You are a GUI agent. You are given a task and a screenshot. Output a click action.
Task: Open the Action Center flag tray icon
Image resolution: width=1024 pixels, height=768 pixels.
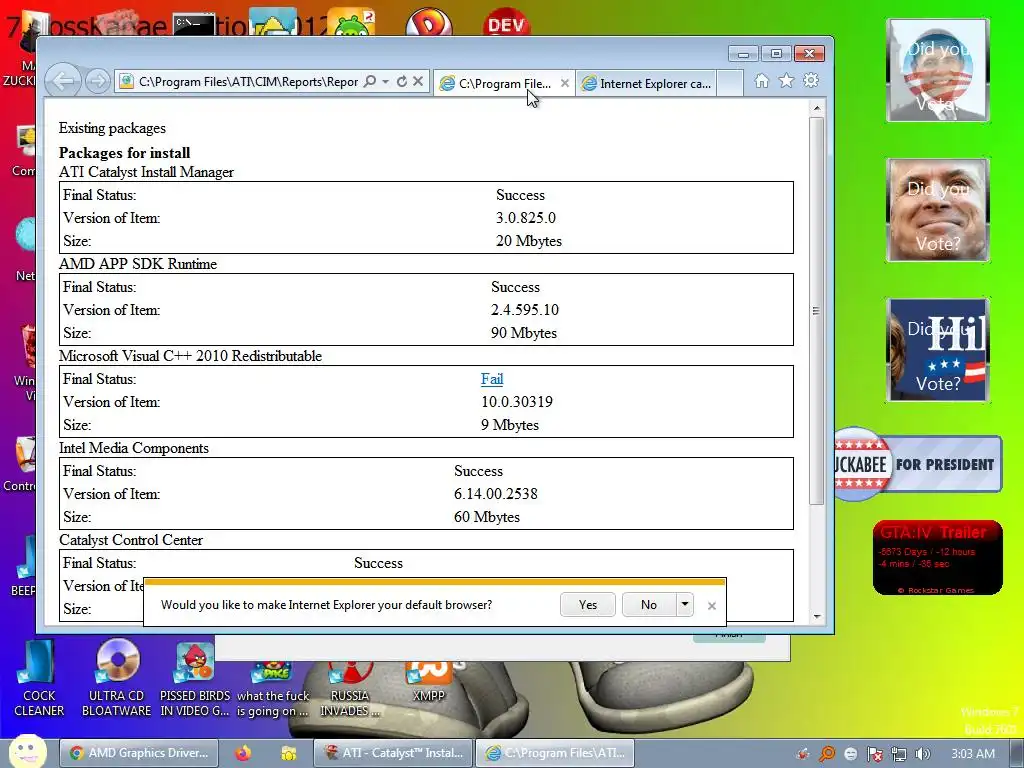point(874,754)
